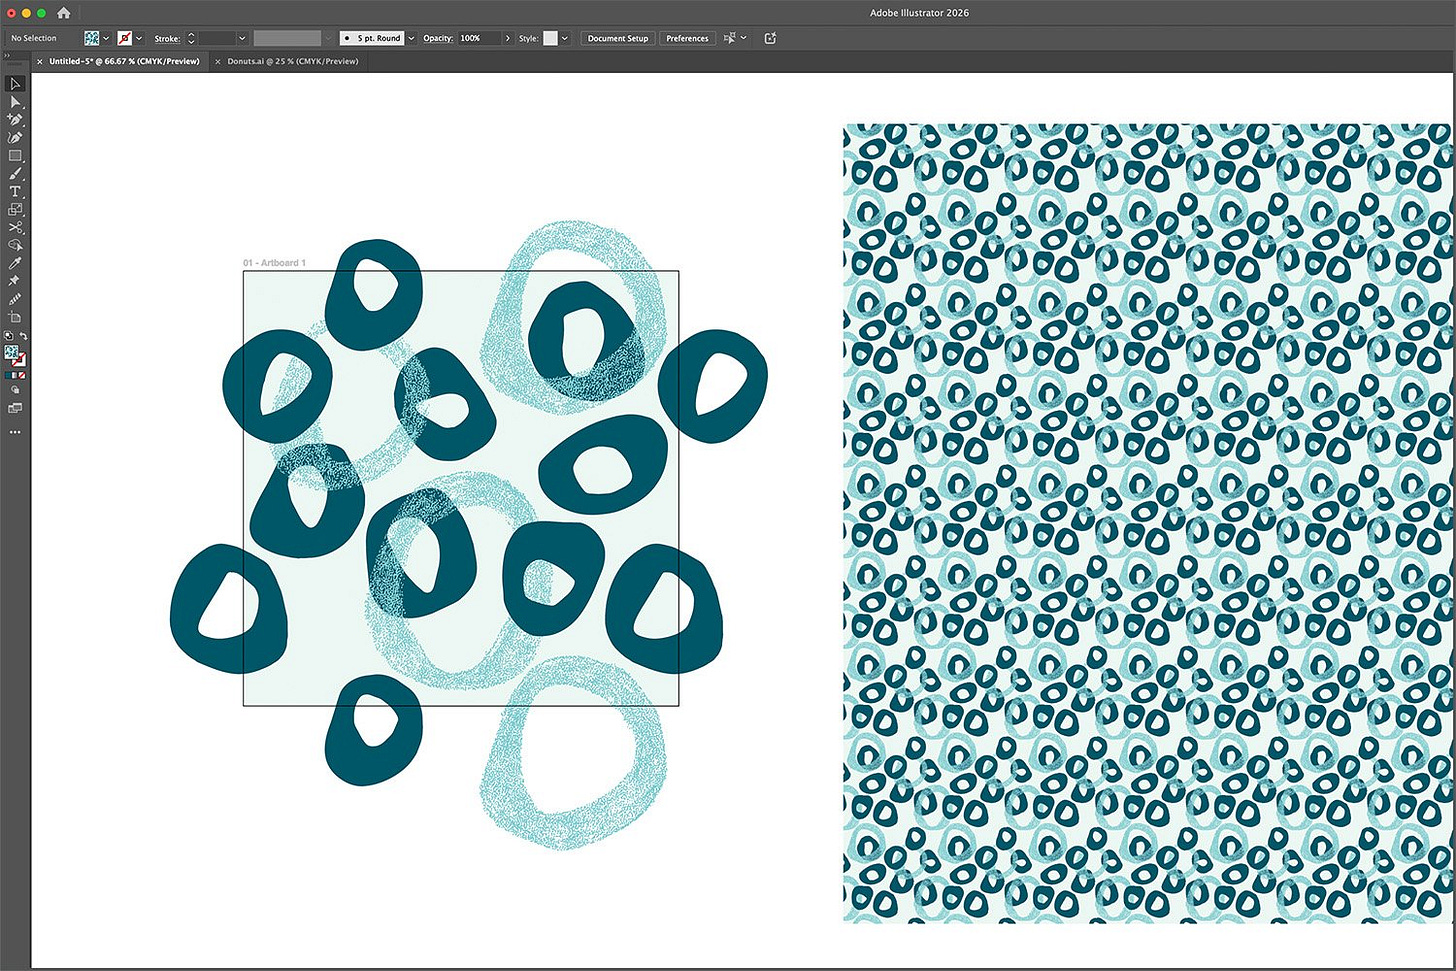Viewport: 1456px width, 971px height.
Task: Open Document Setup
Action: point(617,38)
